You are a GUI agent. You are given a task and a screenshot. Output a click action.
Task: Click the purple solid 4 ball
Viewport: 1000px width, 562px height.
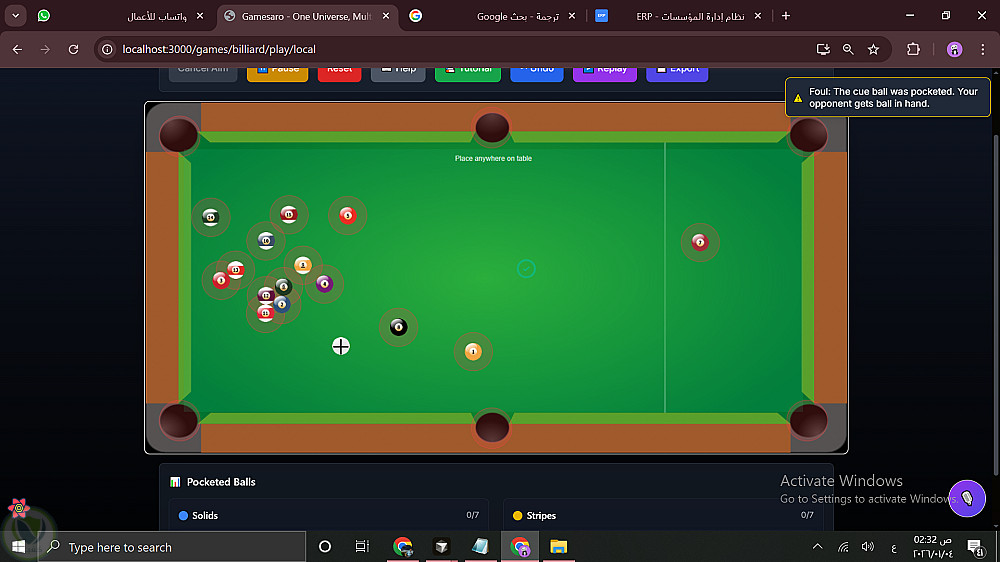click(324, 283)
